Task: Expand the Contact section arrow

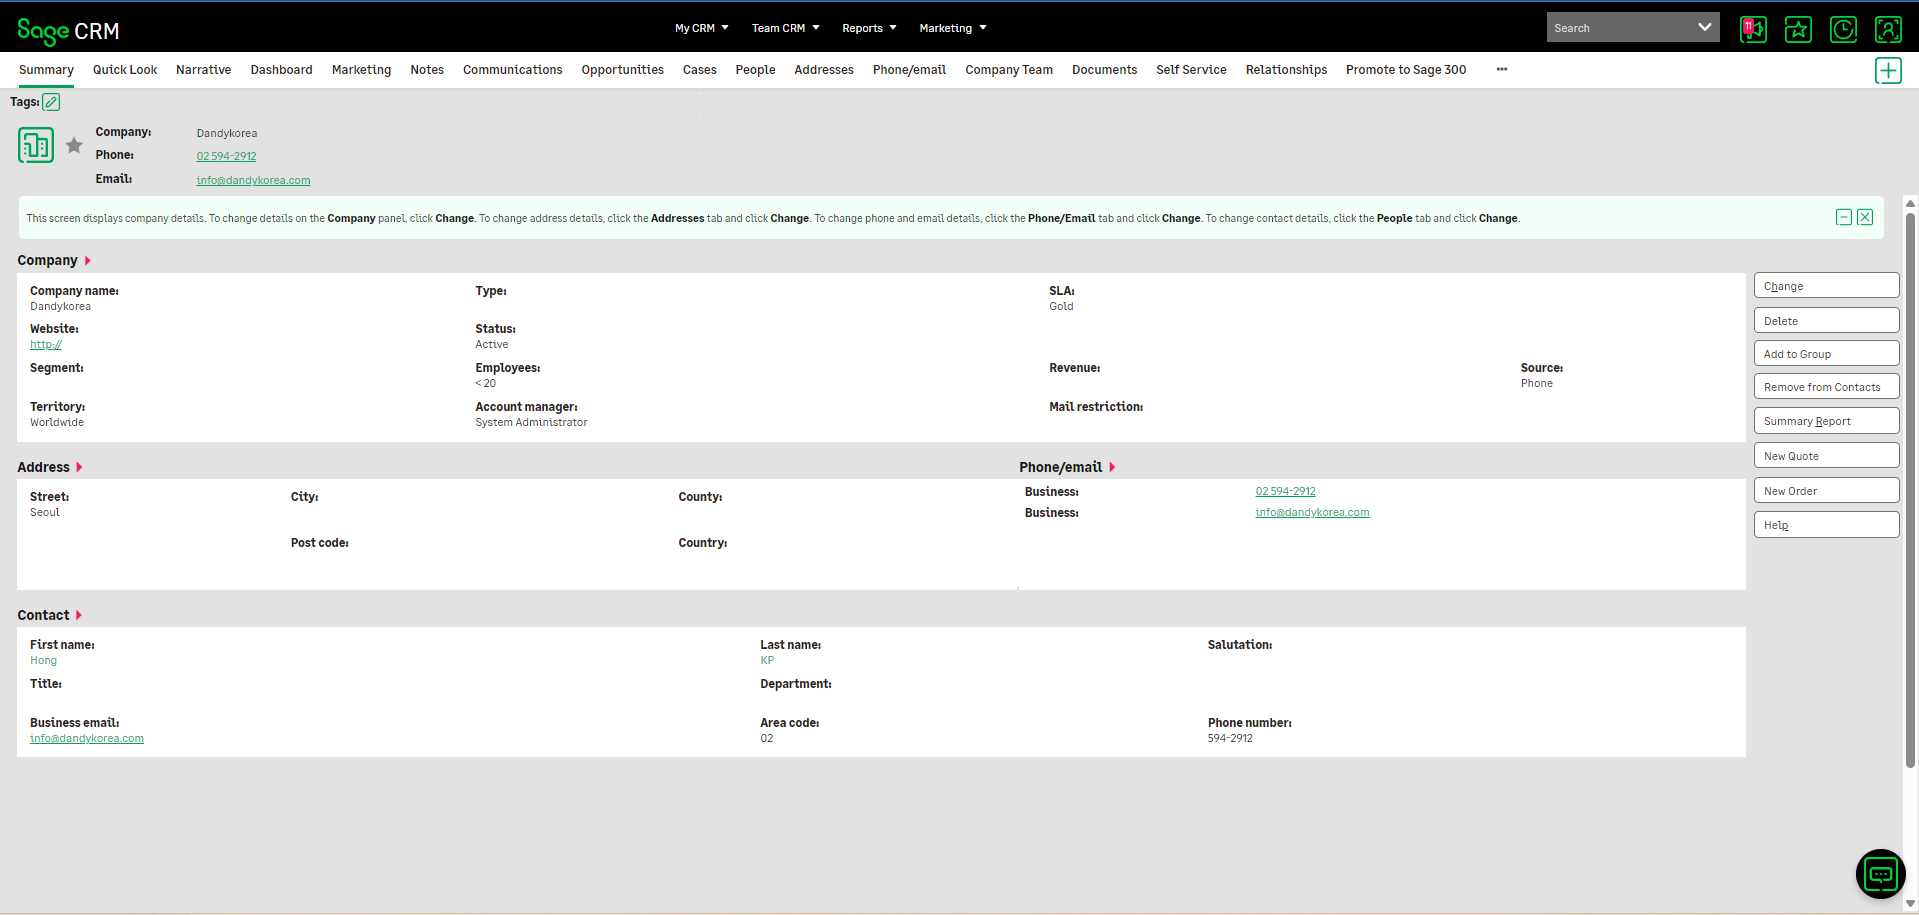Action: (x=79, y=615)
